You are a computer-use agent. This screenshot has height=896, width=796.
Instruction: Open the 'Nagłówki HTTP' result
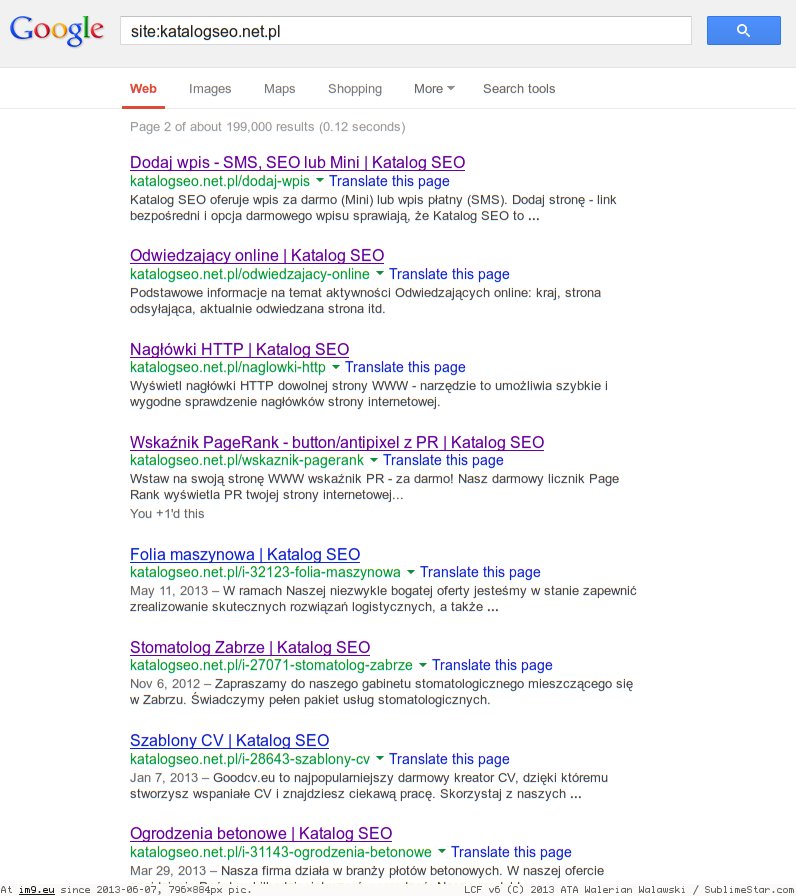point(239,349)
